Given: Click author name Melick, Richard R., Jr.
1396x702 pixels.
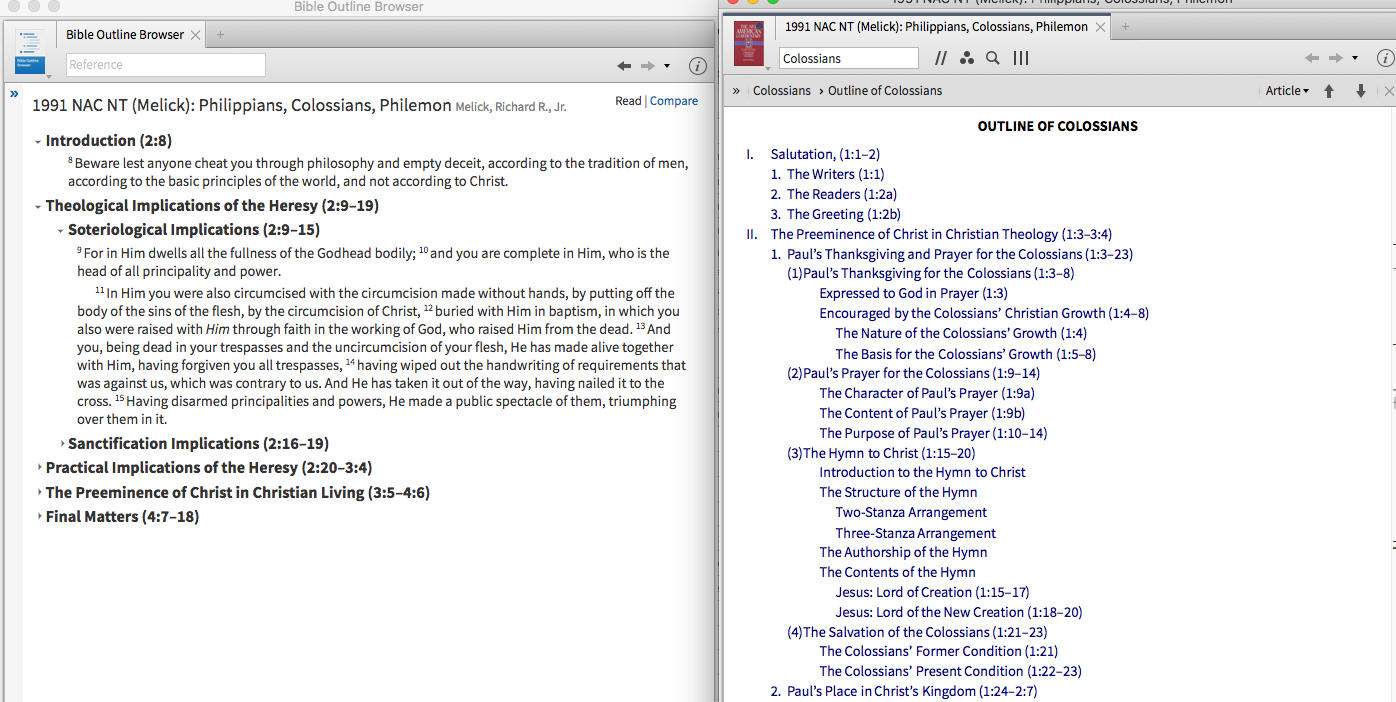Looking at the screenshot, I should click(511, 107).
